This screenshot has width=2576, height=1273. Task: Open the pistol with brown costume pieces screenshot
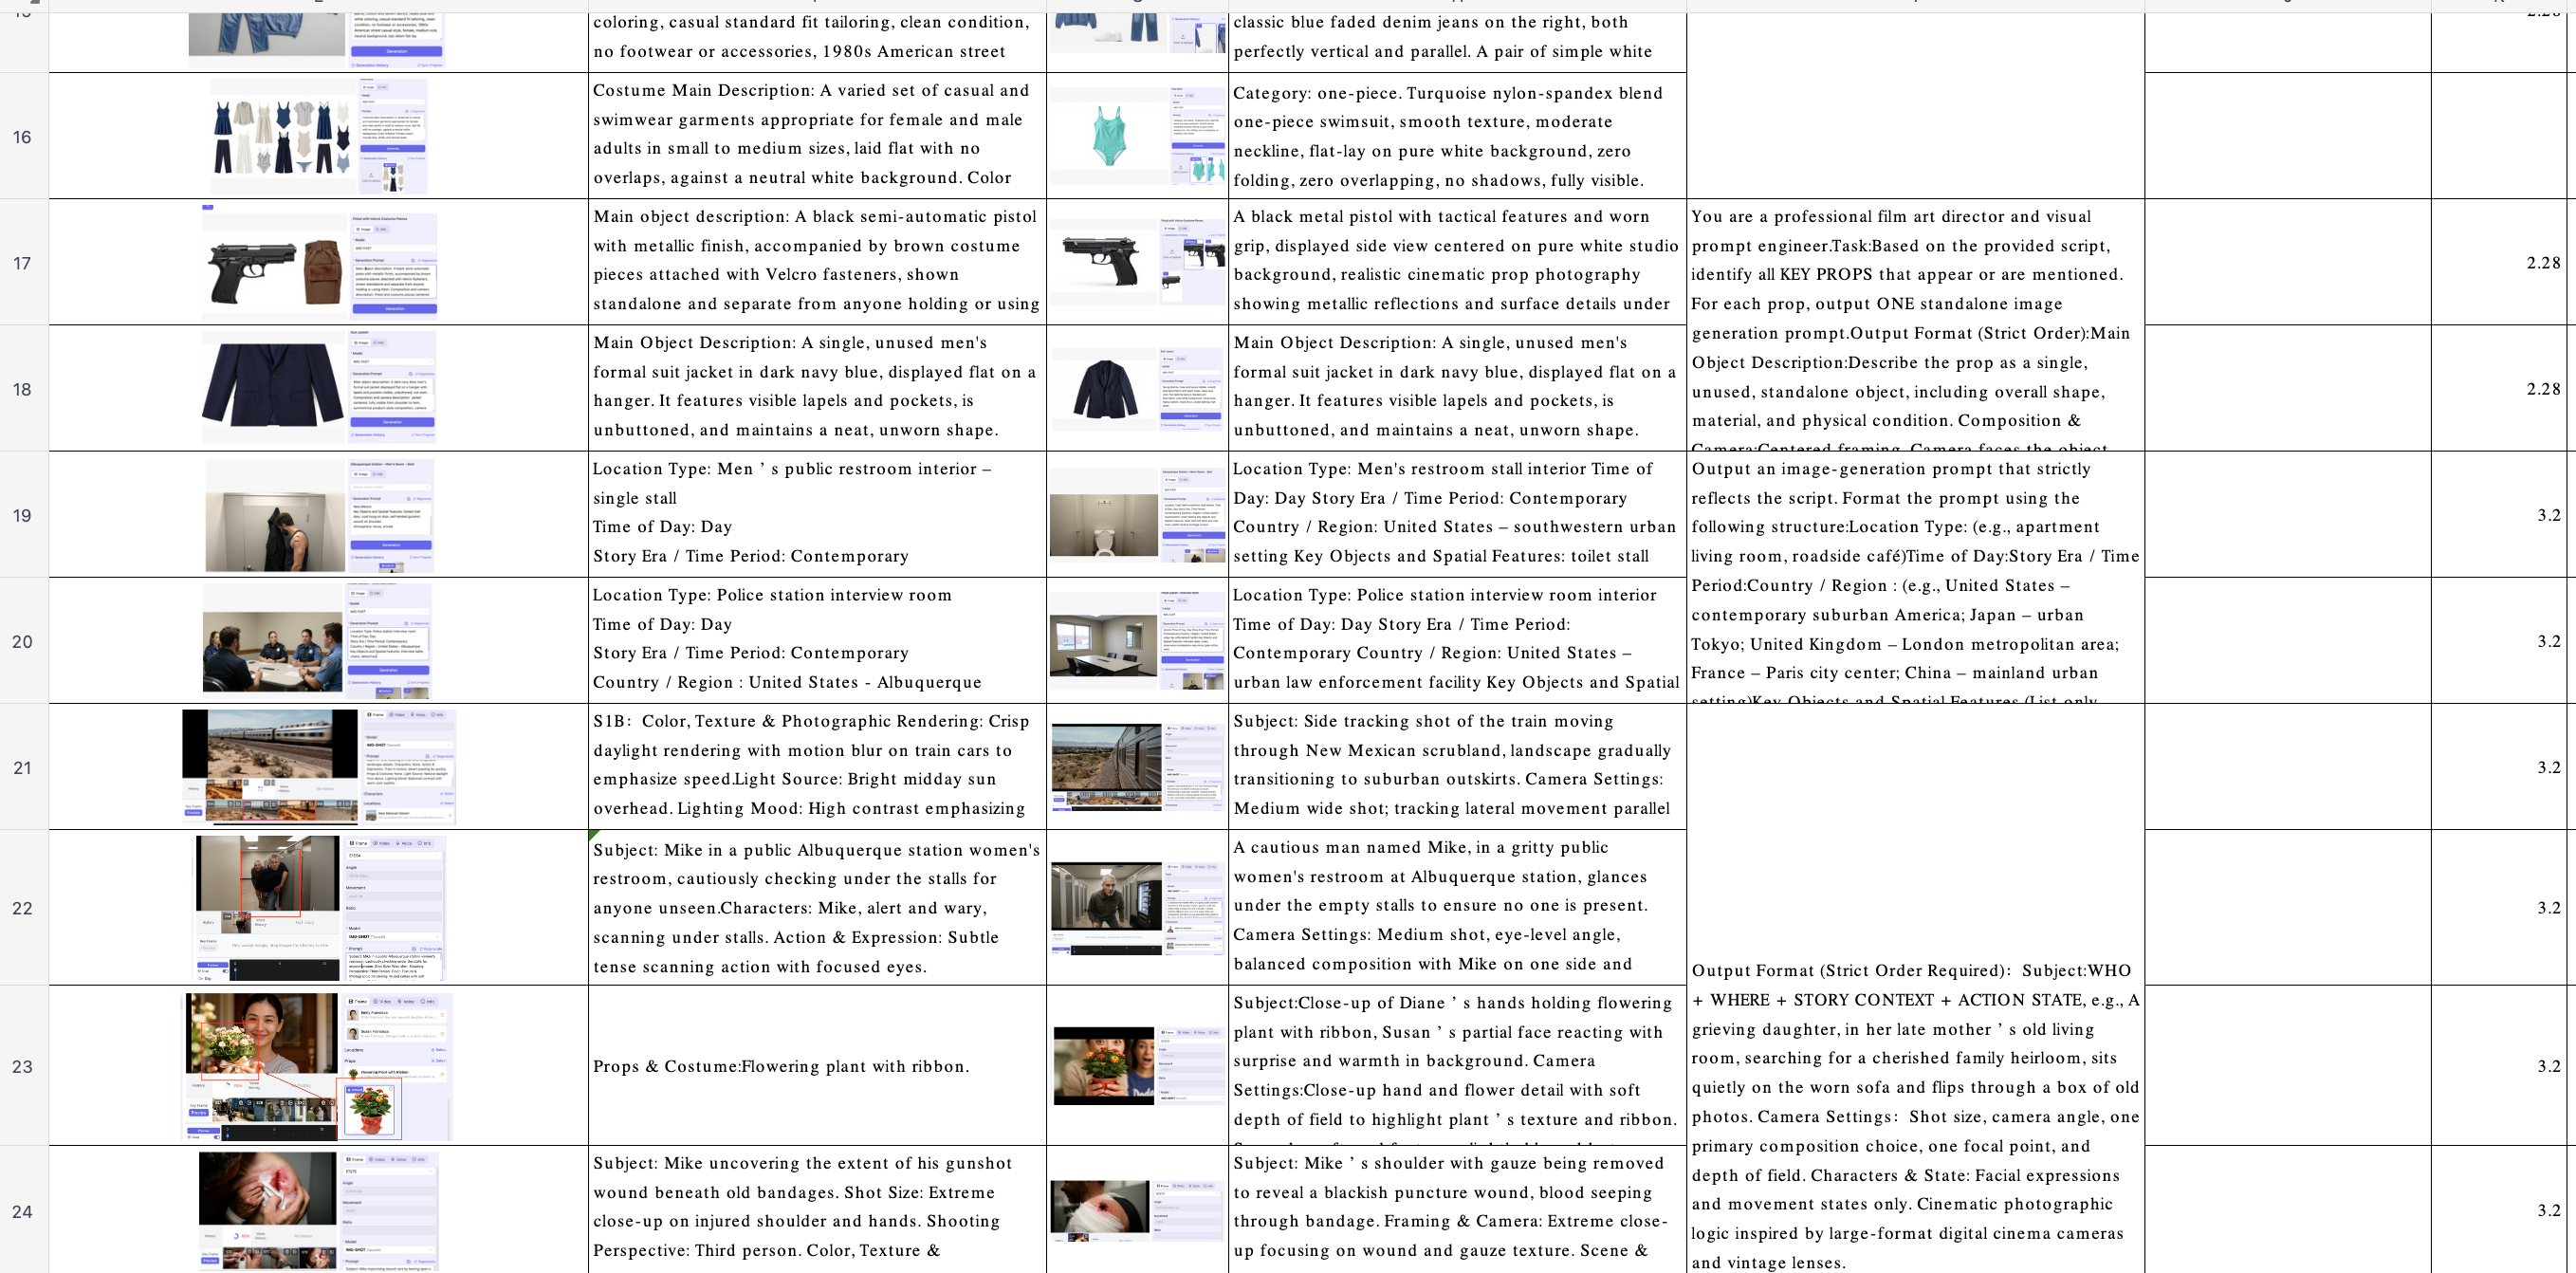click(319, 262)
